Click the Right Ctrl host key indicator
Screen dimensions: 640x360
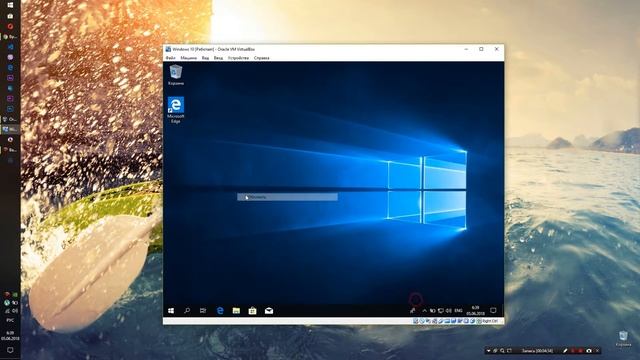pyautogui.click(x=490, y=321)
